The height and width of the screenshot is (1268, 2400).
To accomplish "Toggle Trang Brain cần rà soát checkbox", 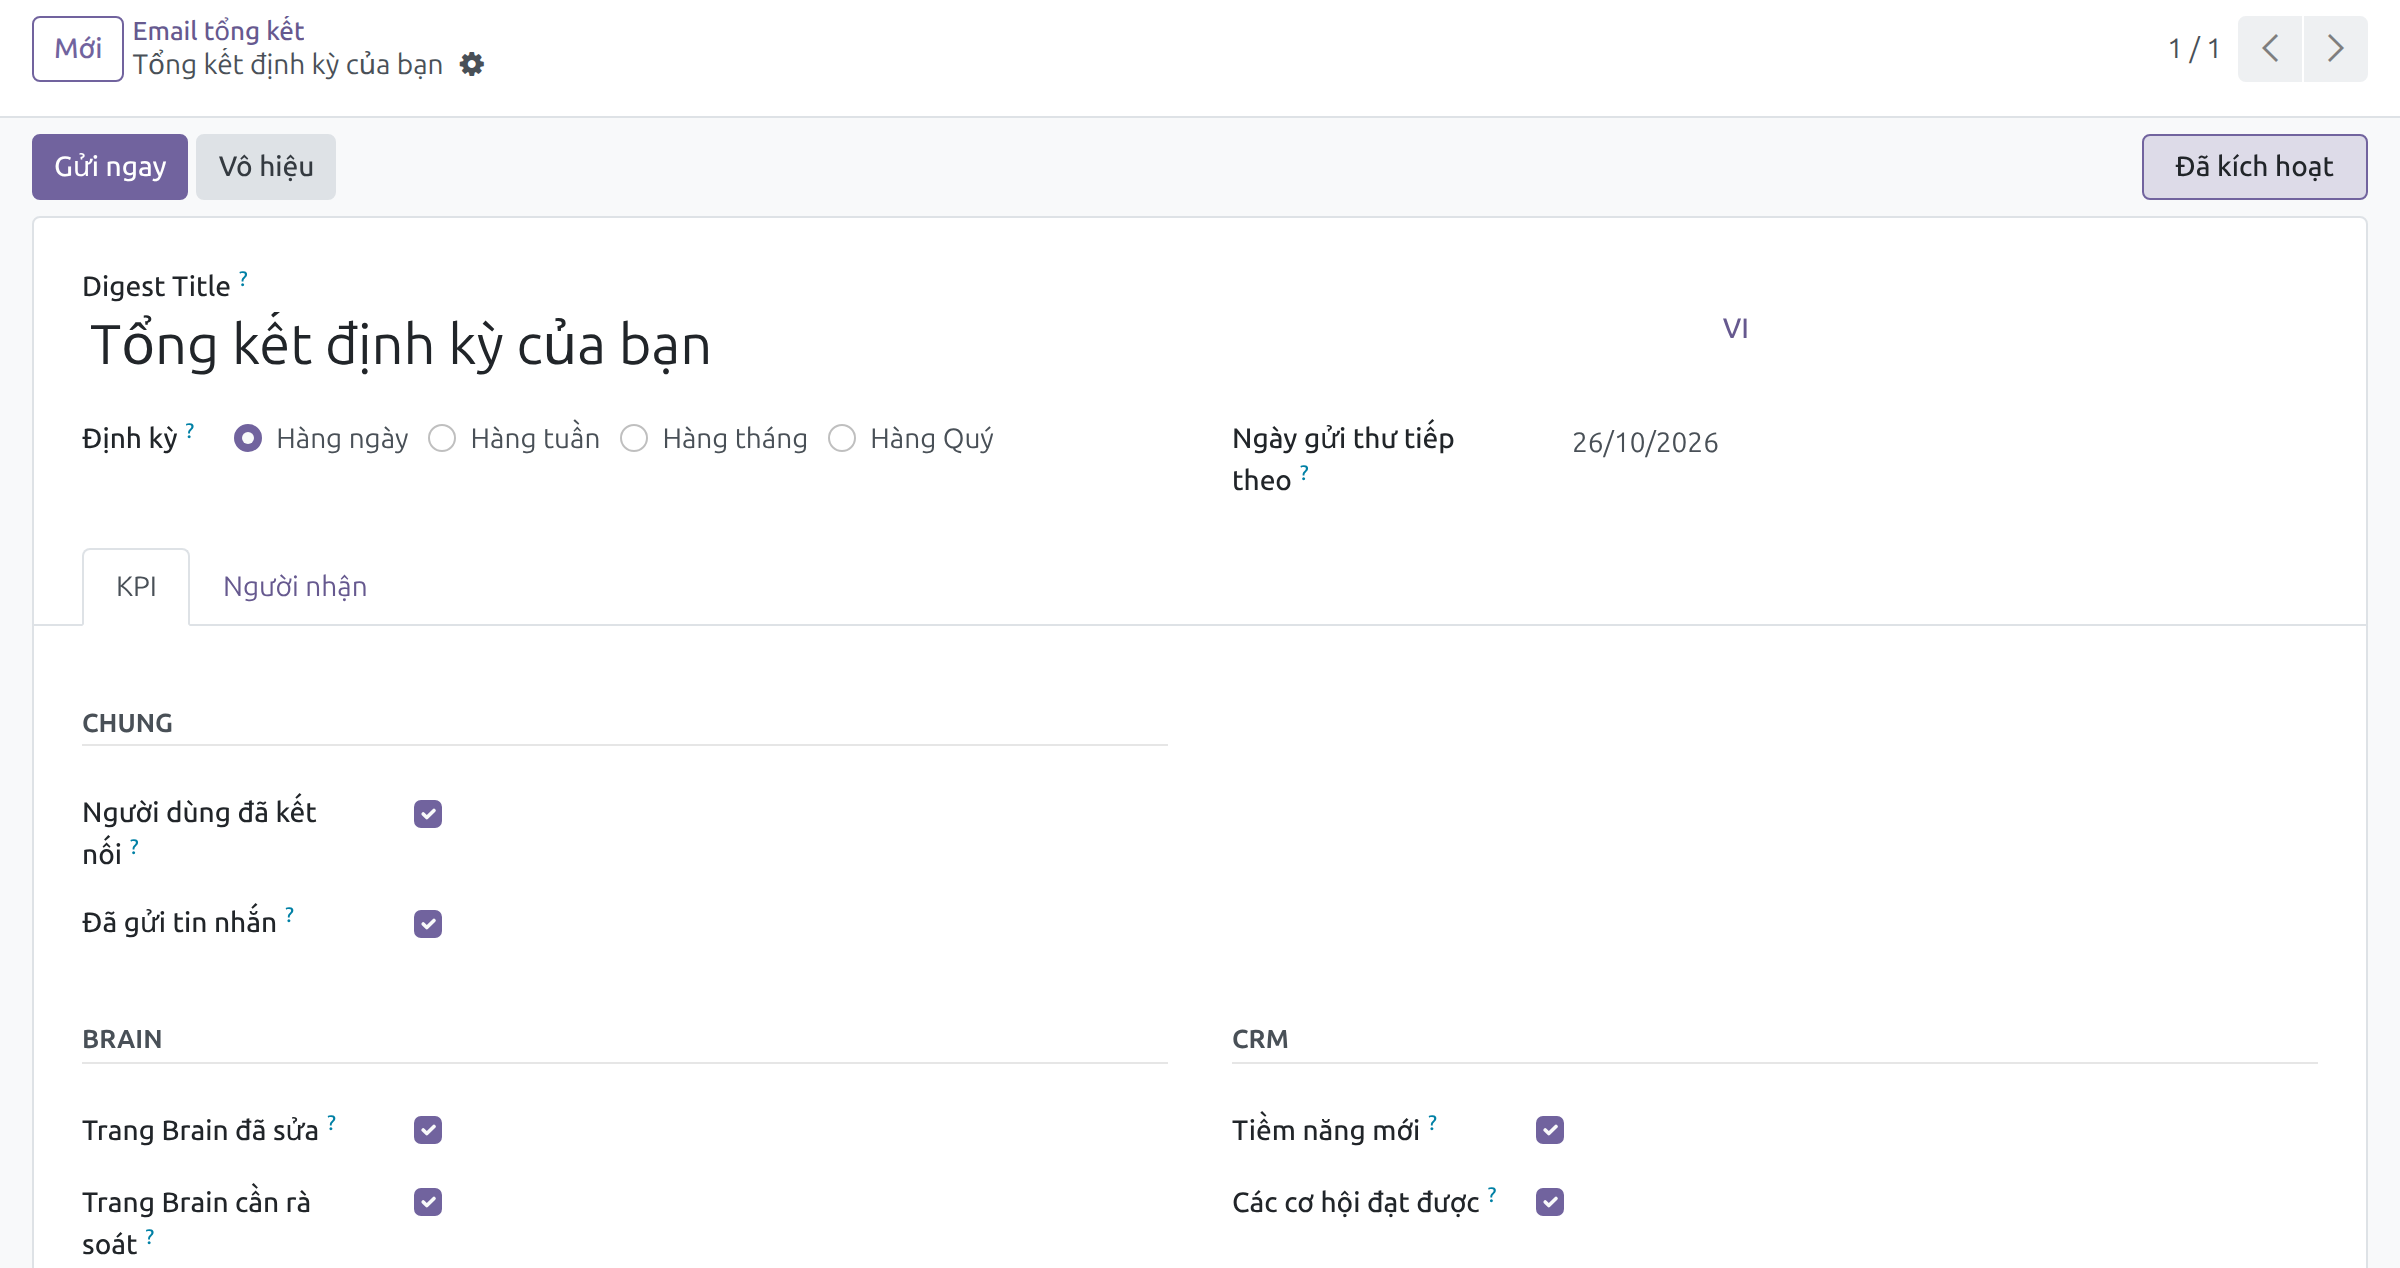I will click(x=428, y=1202).
